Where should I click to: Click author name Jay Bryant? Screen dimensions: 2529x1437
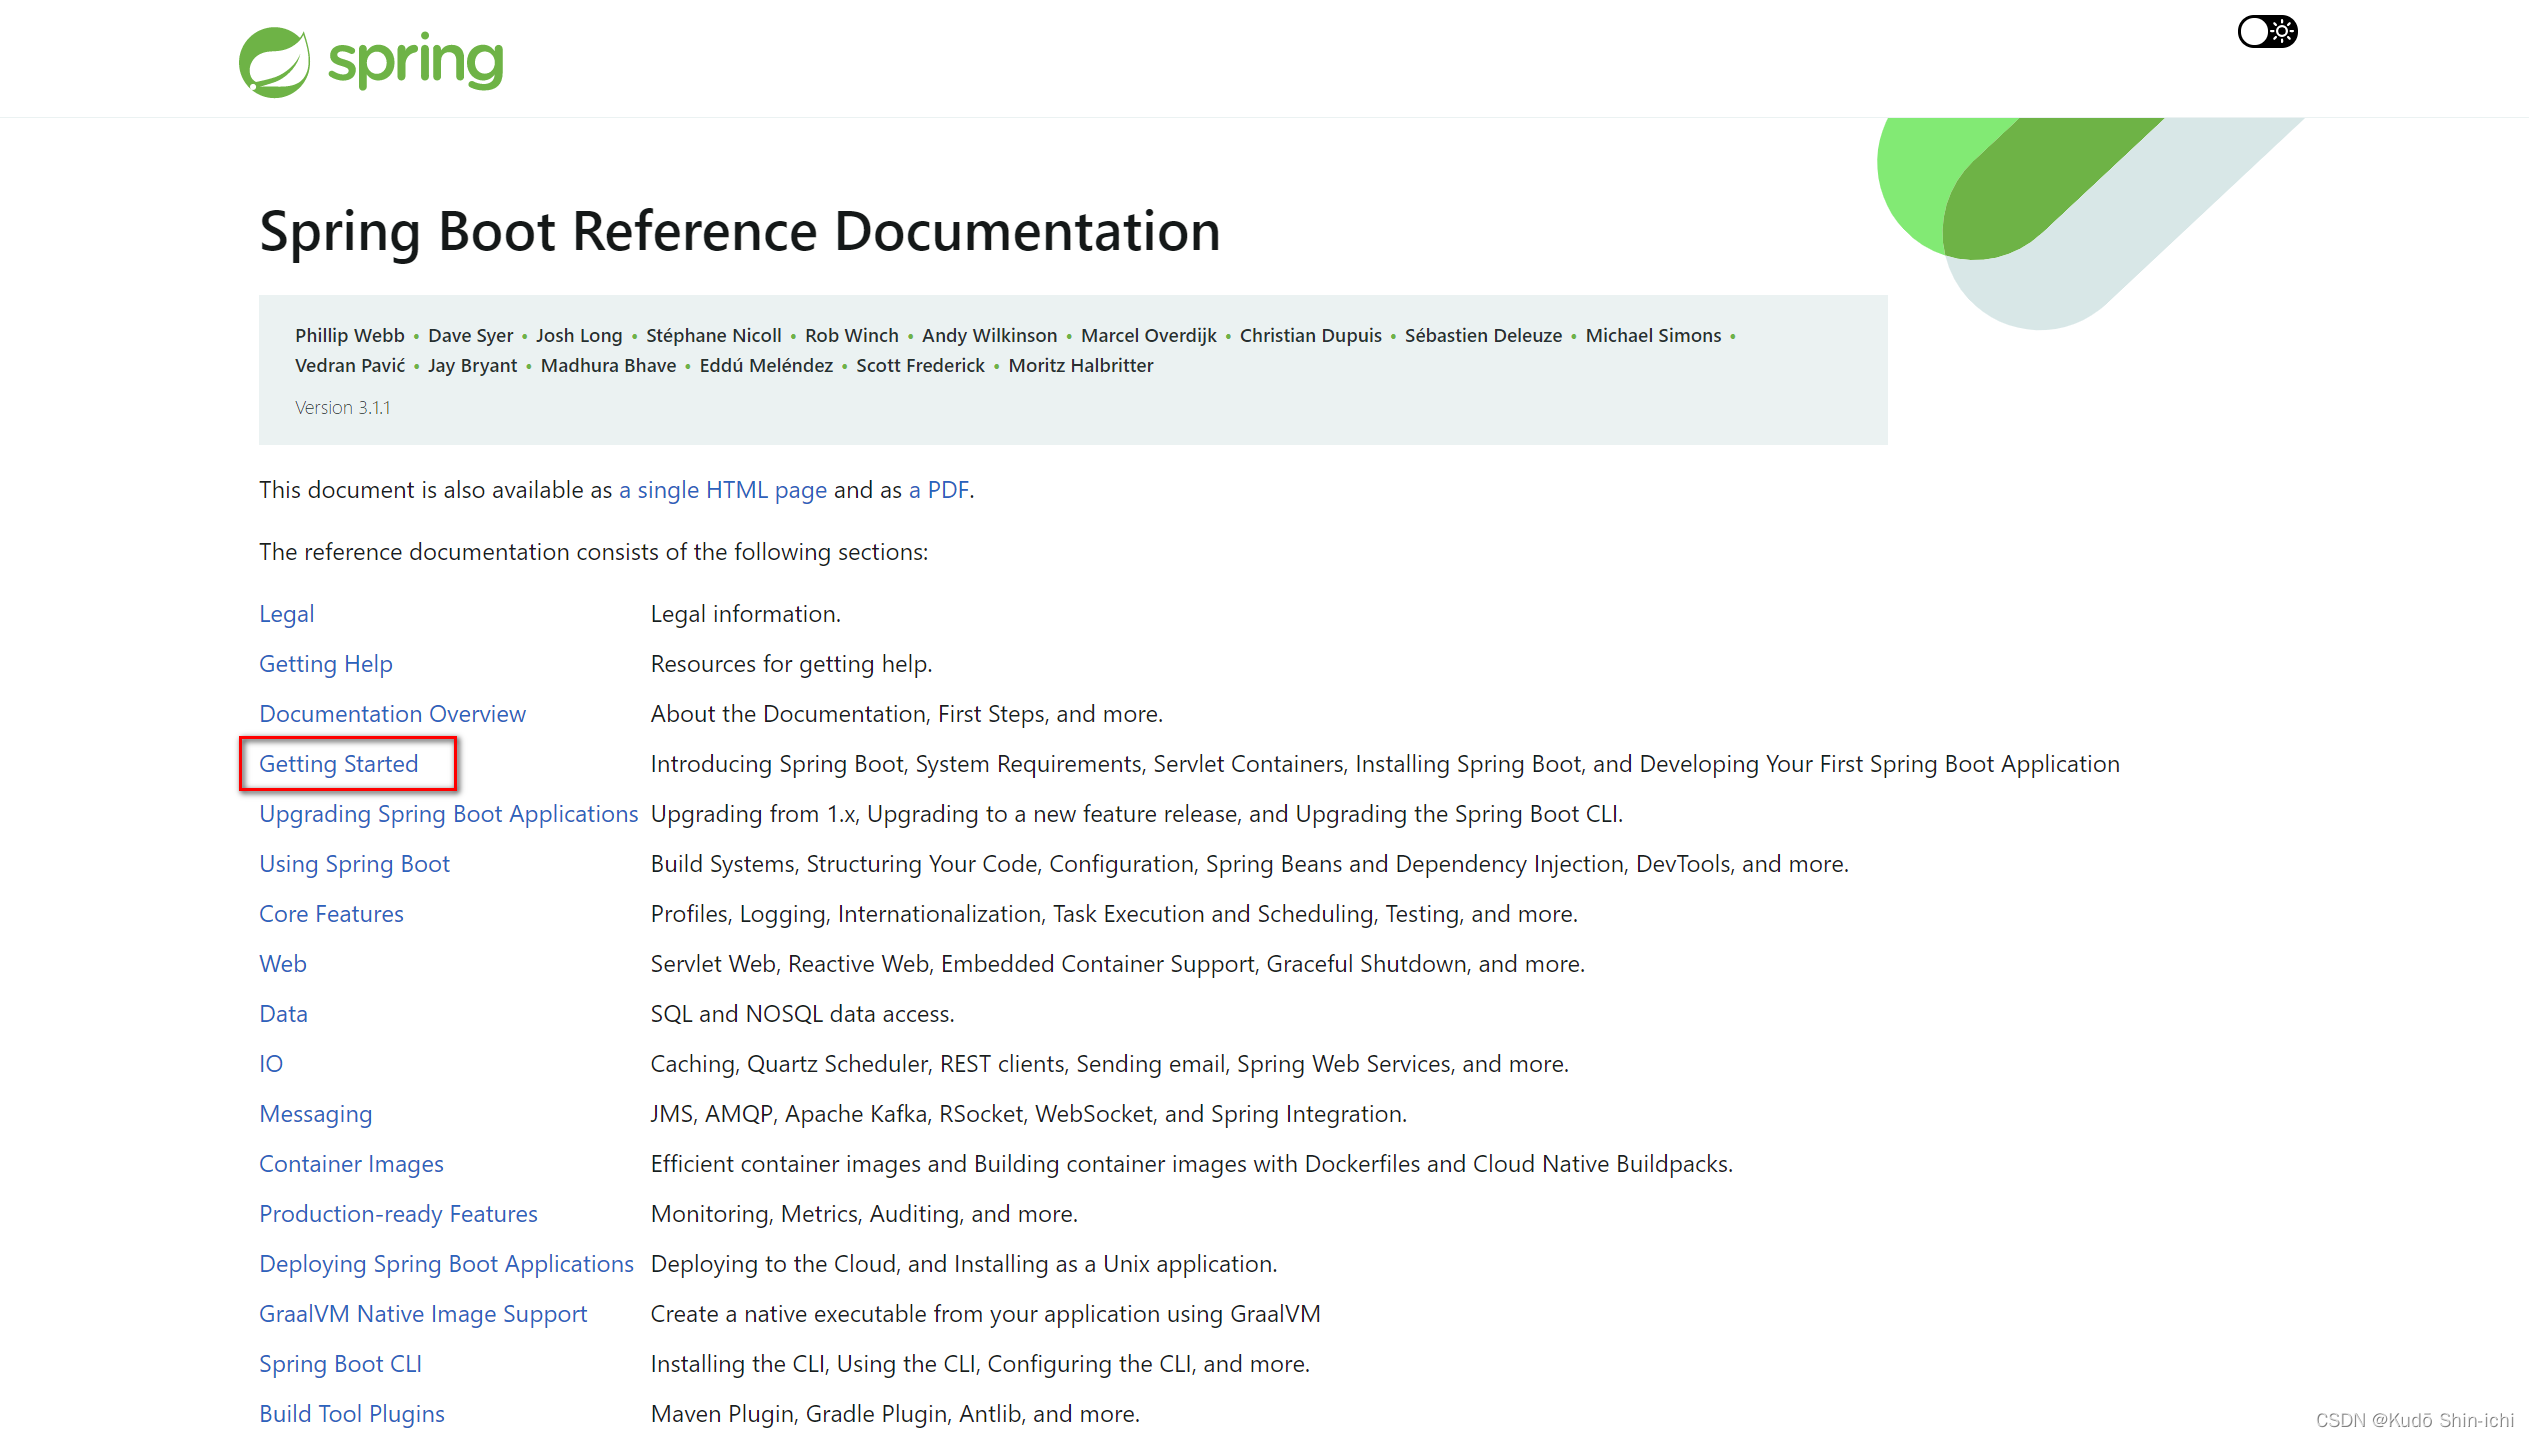click(x=473, y=366)
